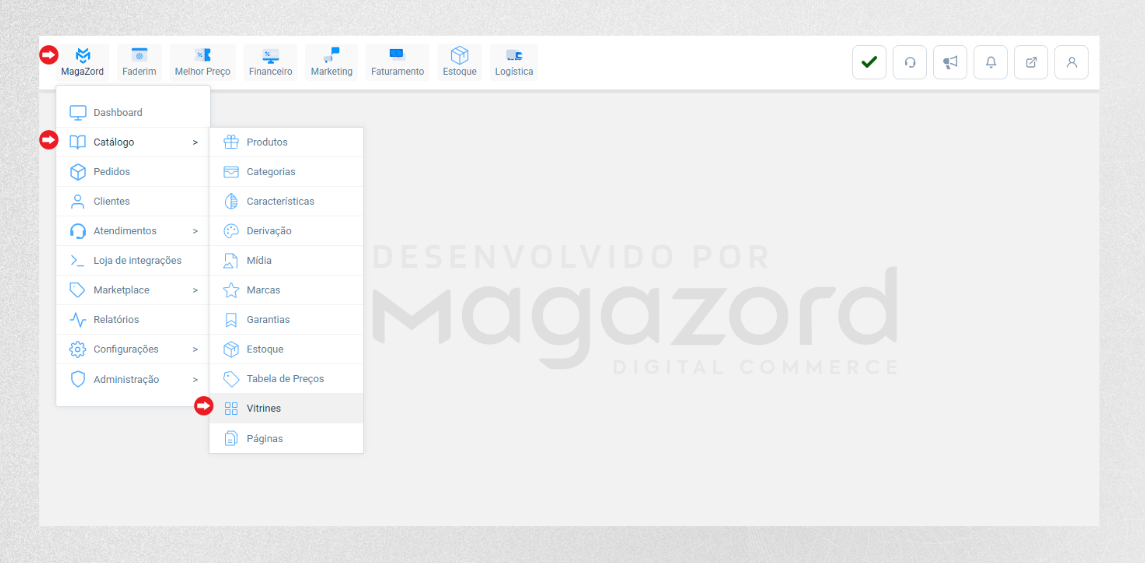The image size is (1145, 563).
Task: Click the Atendimentos menu label
Action: pos(125,231)
